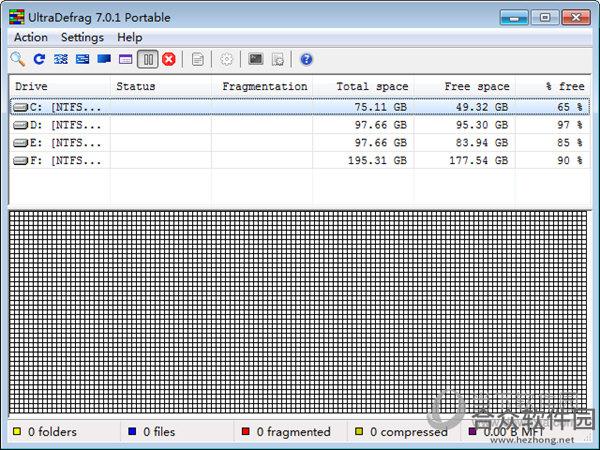Click the 0 files status entry

tap(159, 432)
